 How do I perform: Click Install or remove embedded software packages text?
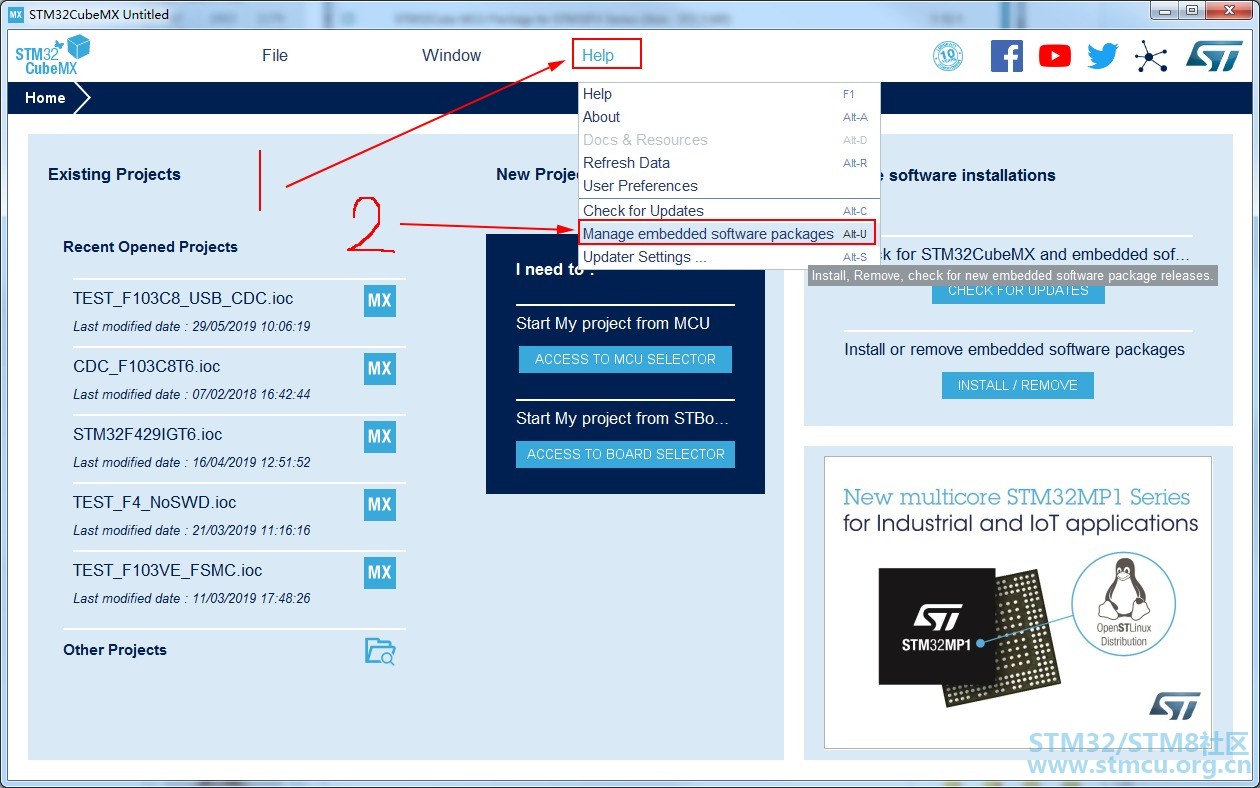1014,349
